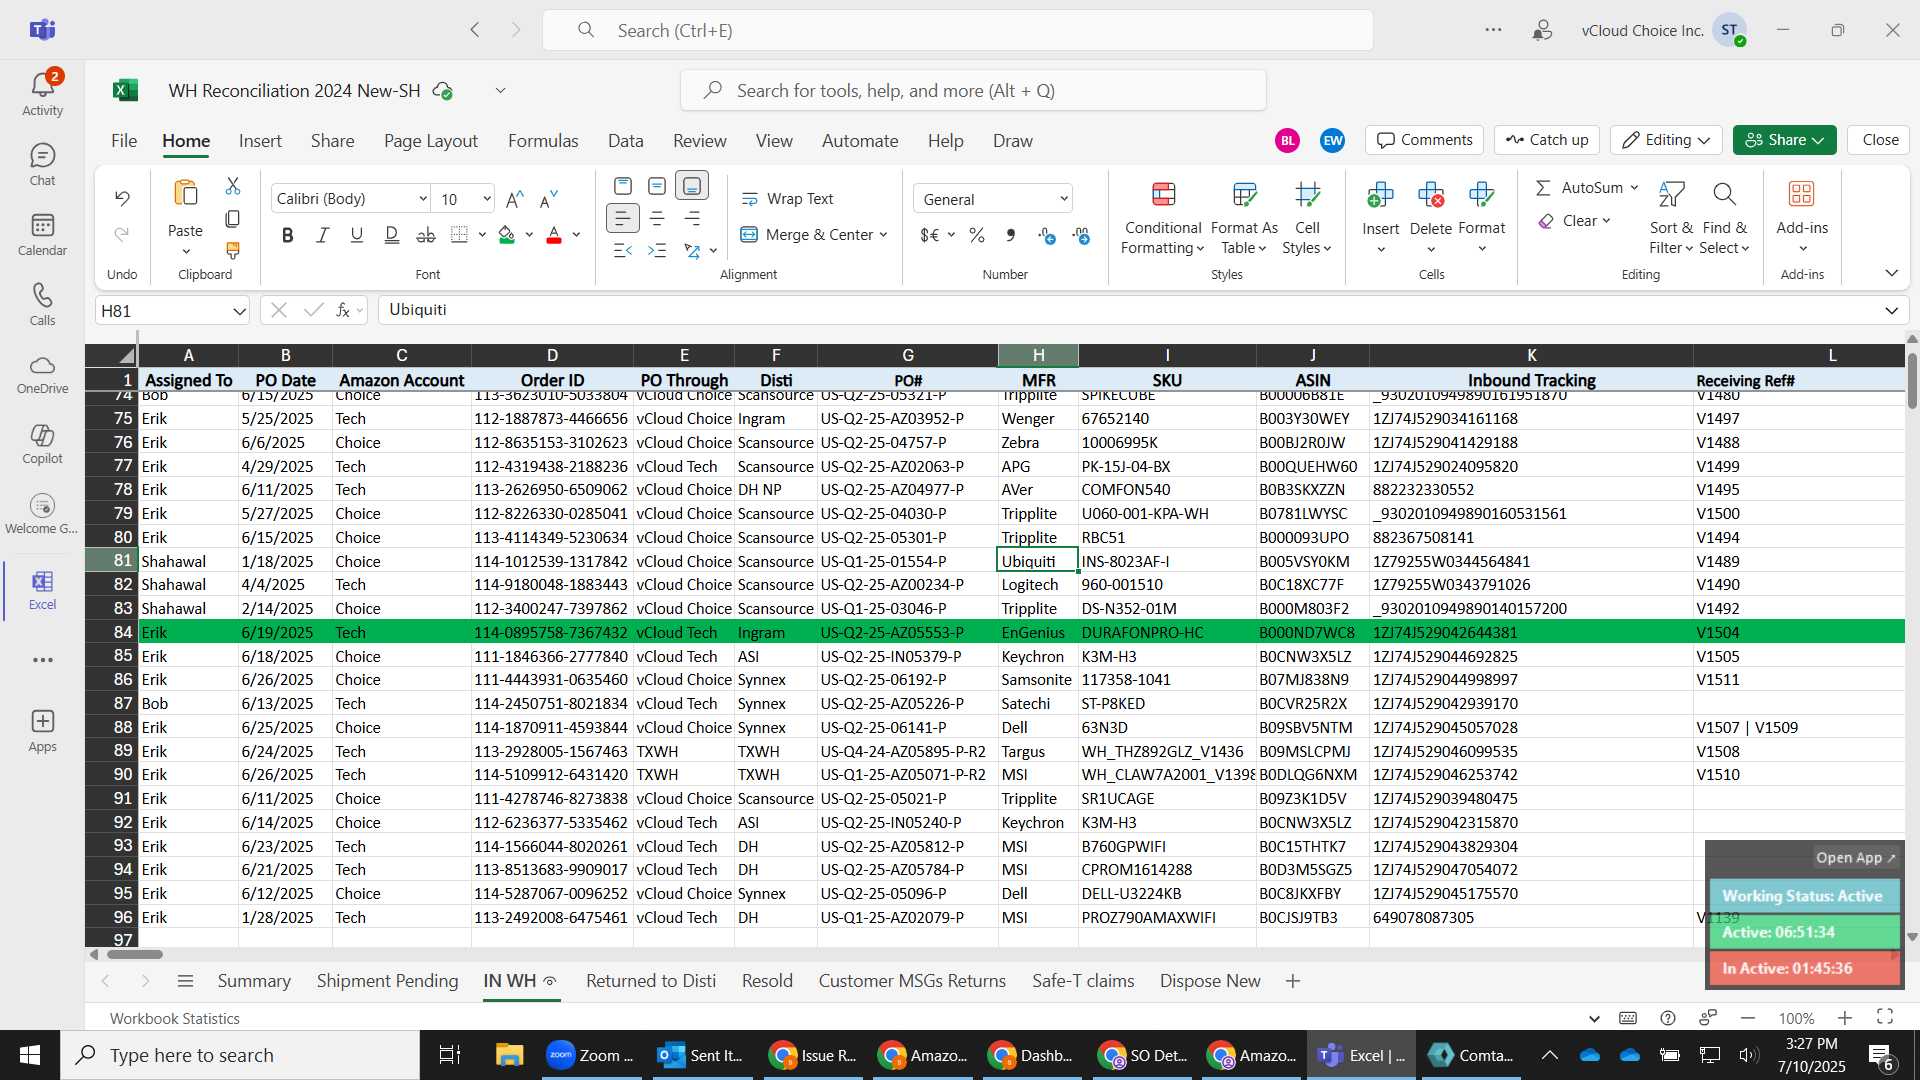Screen dimensions: 1920x1080
Task: Toggle top vertical alignment
Action: [x=622, y=185]
